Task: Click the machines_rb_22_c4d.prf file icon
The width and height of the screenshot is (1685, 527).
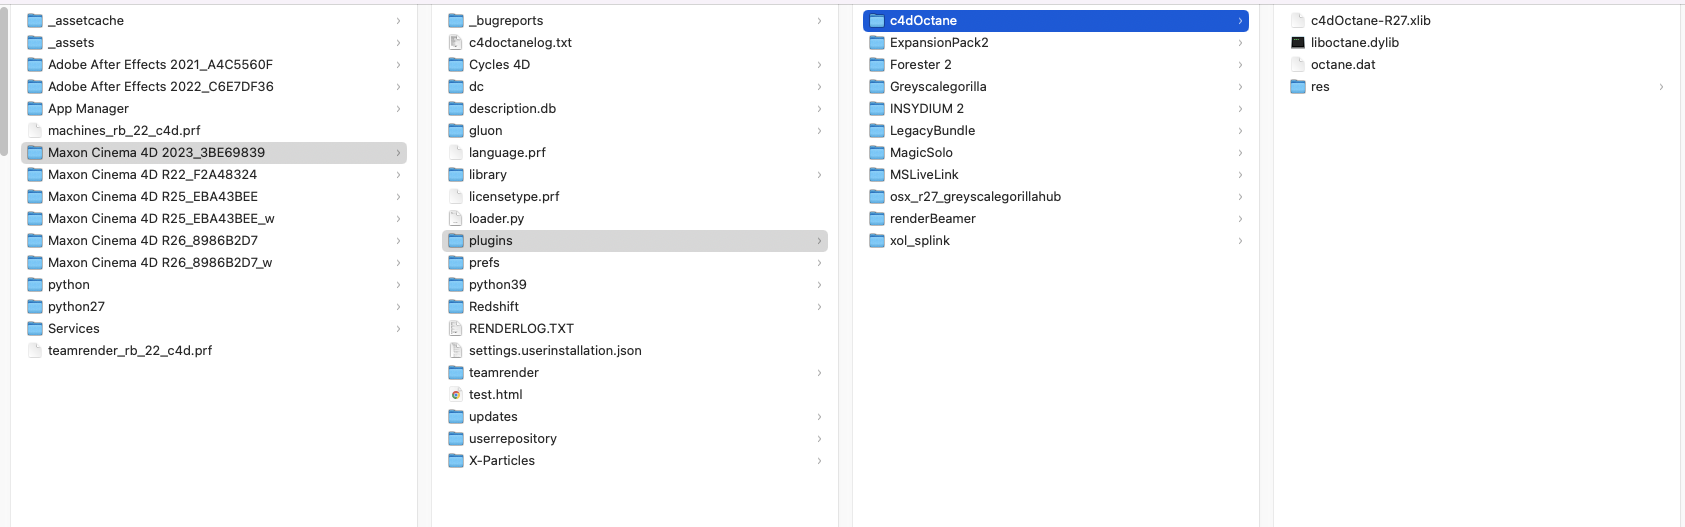Action: coord(35,130)
